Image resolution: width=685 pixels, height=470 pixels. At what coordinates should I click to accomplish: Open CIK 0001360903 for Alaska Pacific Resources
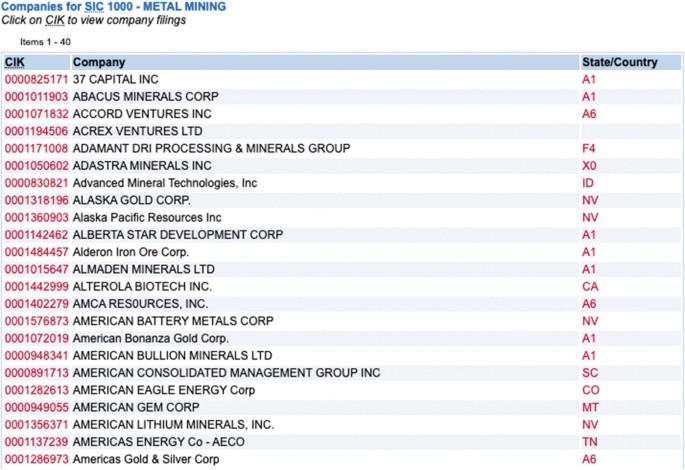pyautogui.click(x=36, y=218)
